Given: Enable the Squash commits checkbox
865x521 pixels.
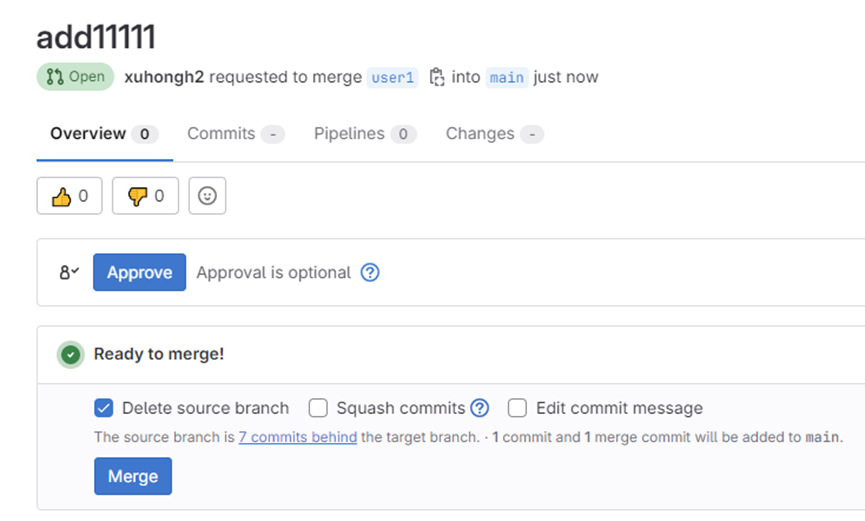Looking at the screenshot, I should (x=318, y=408).
